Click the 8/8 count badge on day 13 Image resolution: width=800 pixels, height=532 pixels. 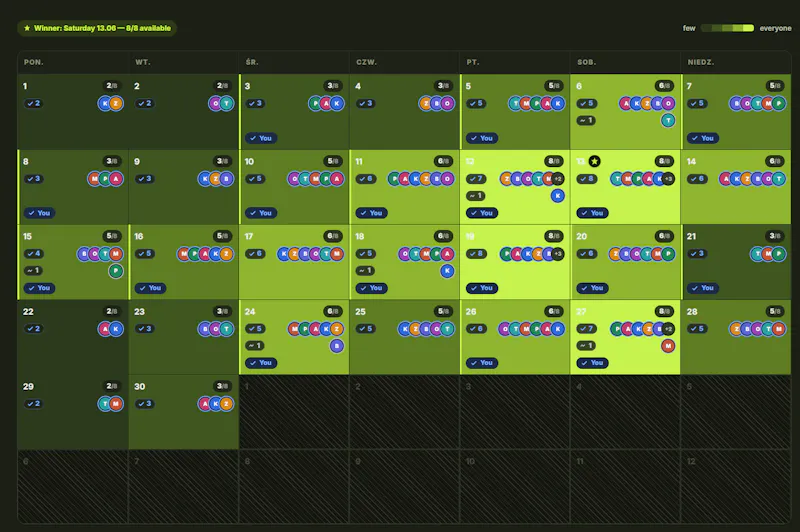click(x=664, y=161)
